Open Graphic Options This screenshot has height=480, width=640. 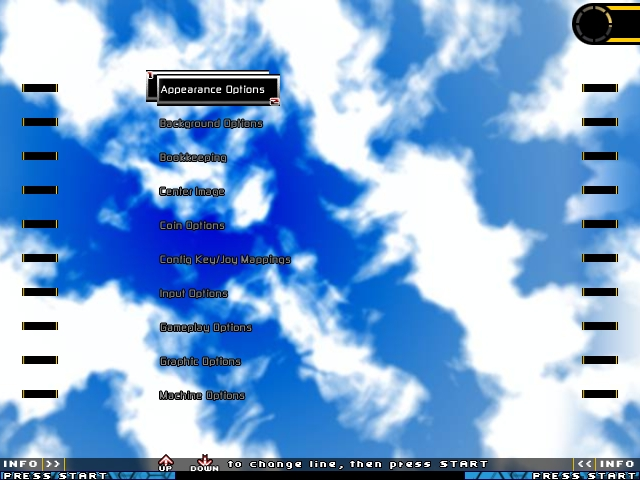point(200,361)
